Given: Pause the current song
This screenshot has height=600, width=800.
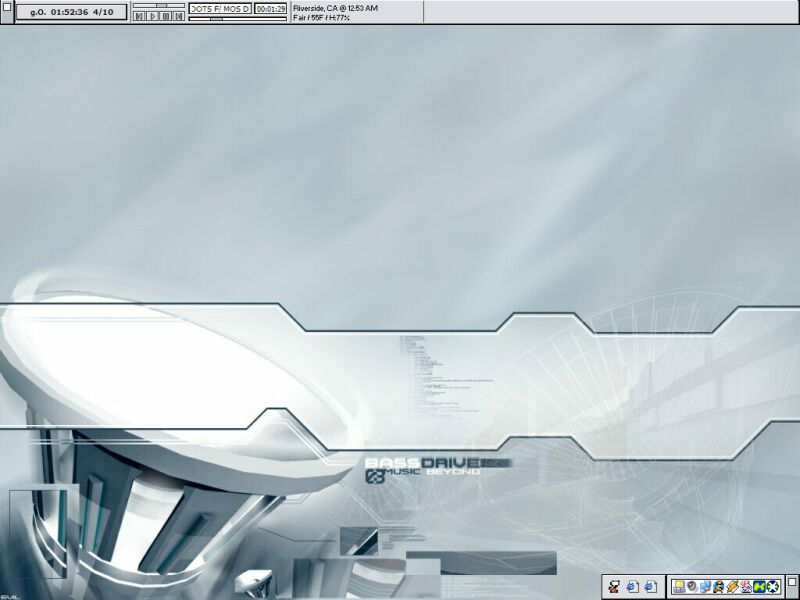Looking at the screenshot, I should 165,17.
